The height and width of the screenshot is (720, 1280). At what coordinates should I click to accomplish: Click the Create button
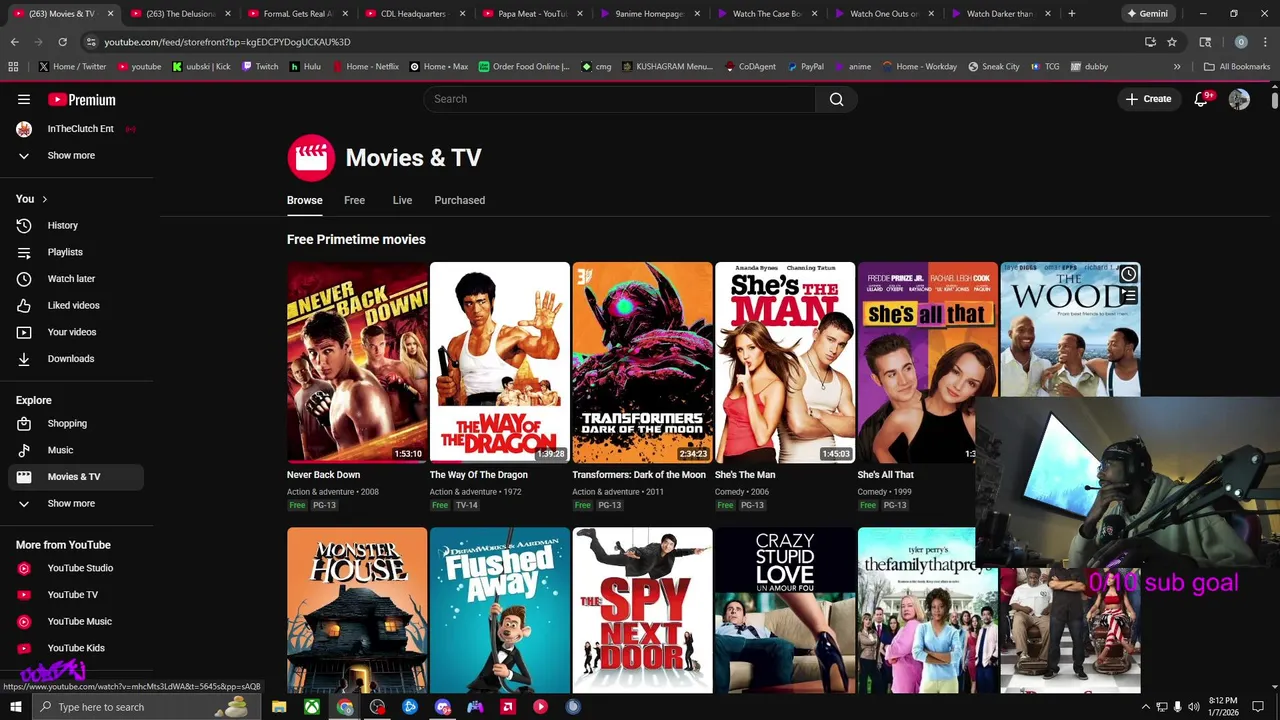tap(1148, 99)
